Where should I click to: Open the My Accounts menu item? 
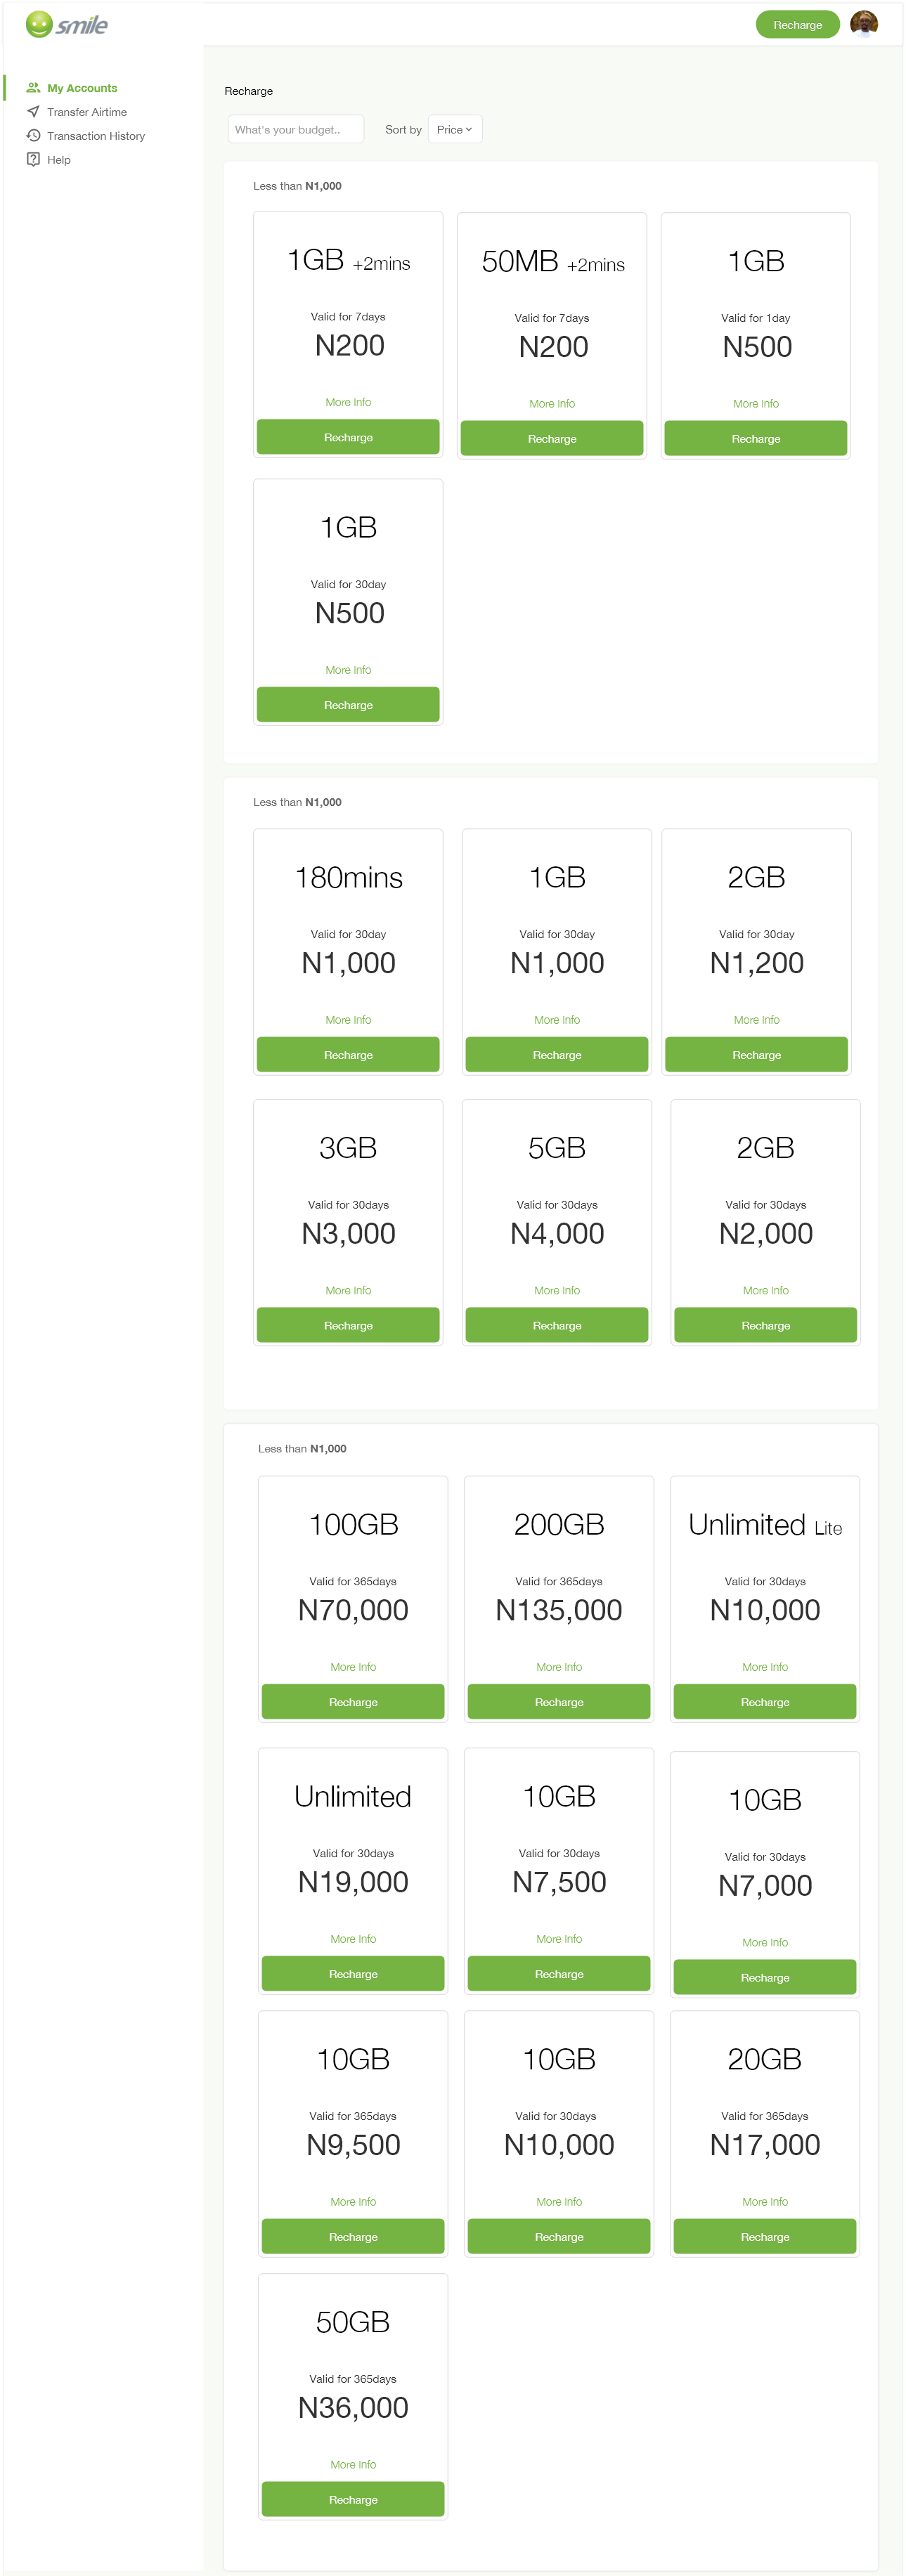(x=82, y=88)
